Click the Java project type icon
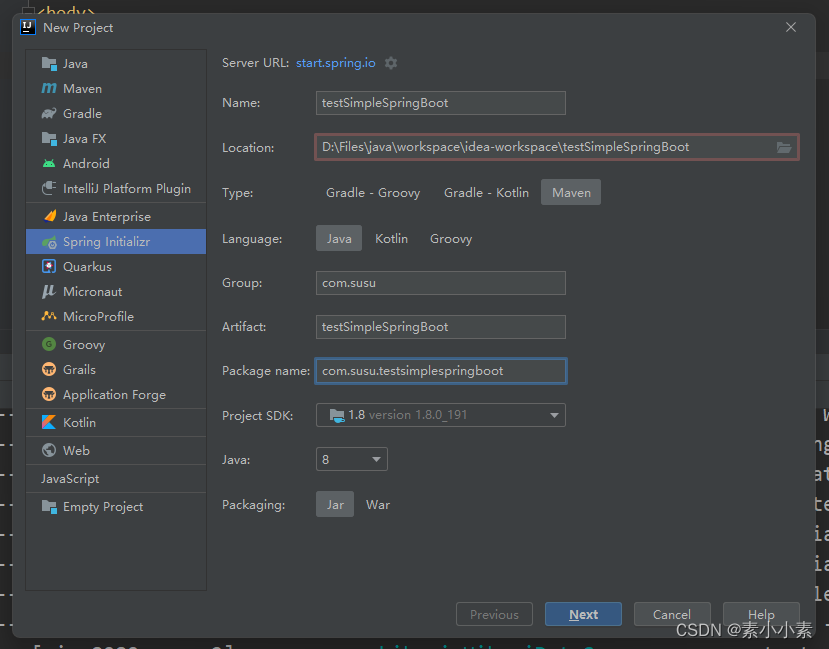Image resolution: width=829 pixels, height=649 pixels. click(49, 64)
